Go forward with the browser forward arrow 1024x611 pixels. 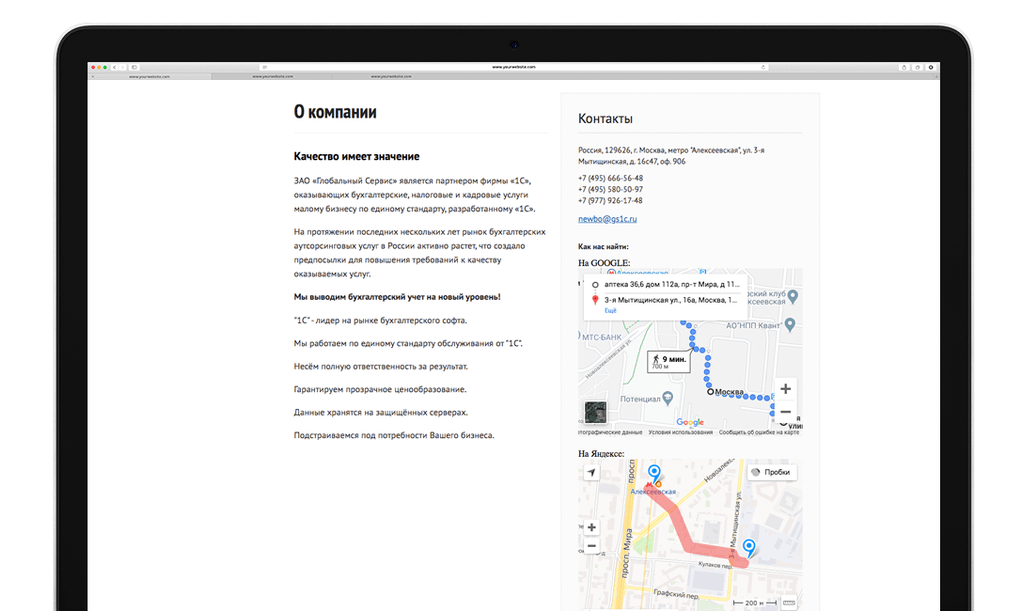tap(122, 67)
